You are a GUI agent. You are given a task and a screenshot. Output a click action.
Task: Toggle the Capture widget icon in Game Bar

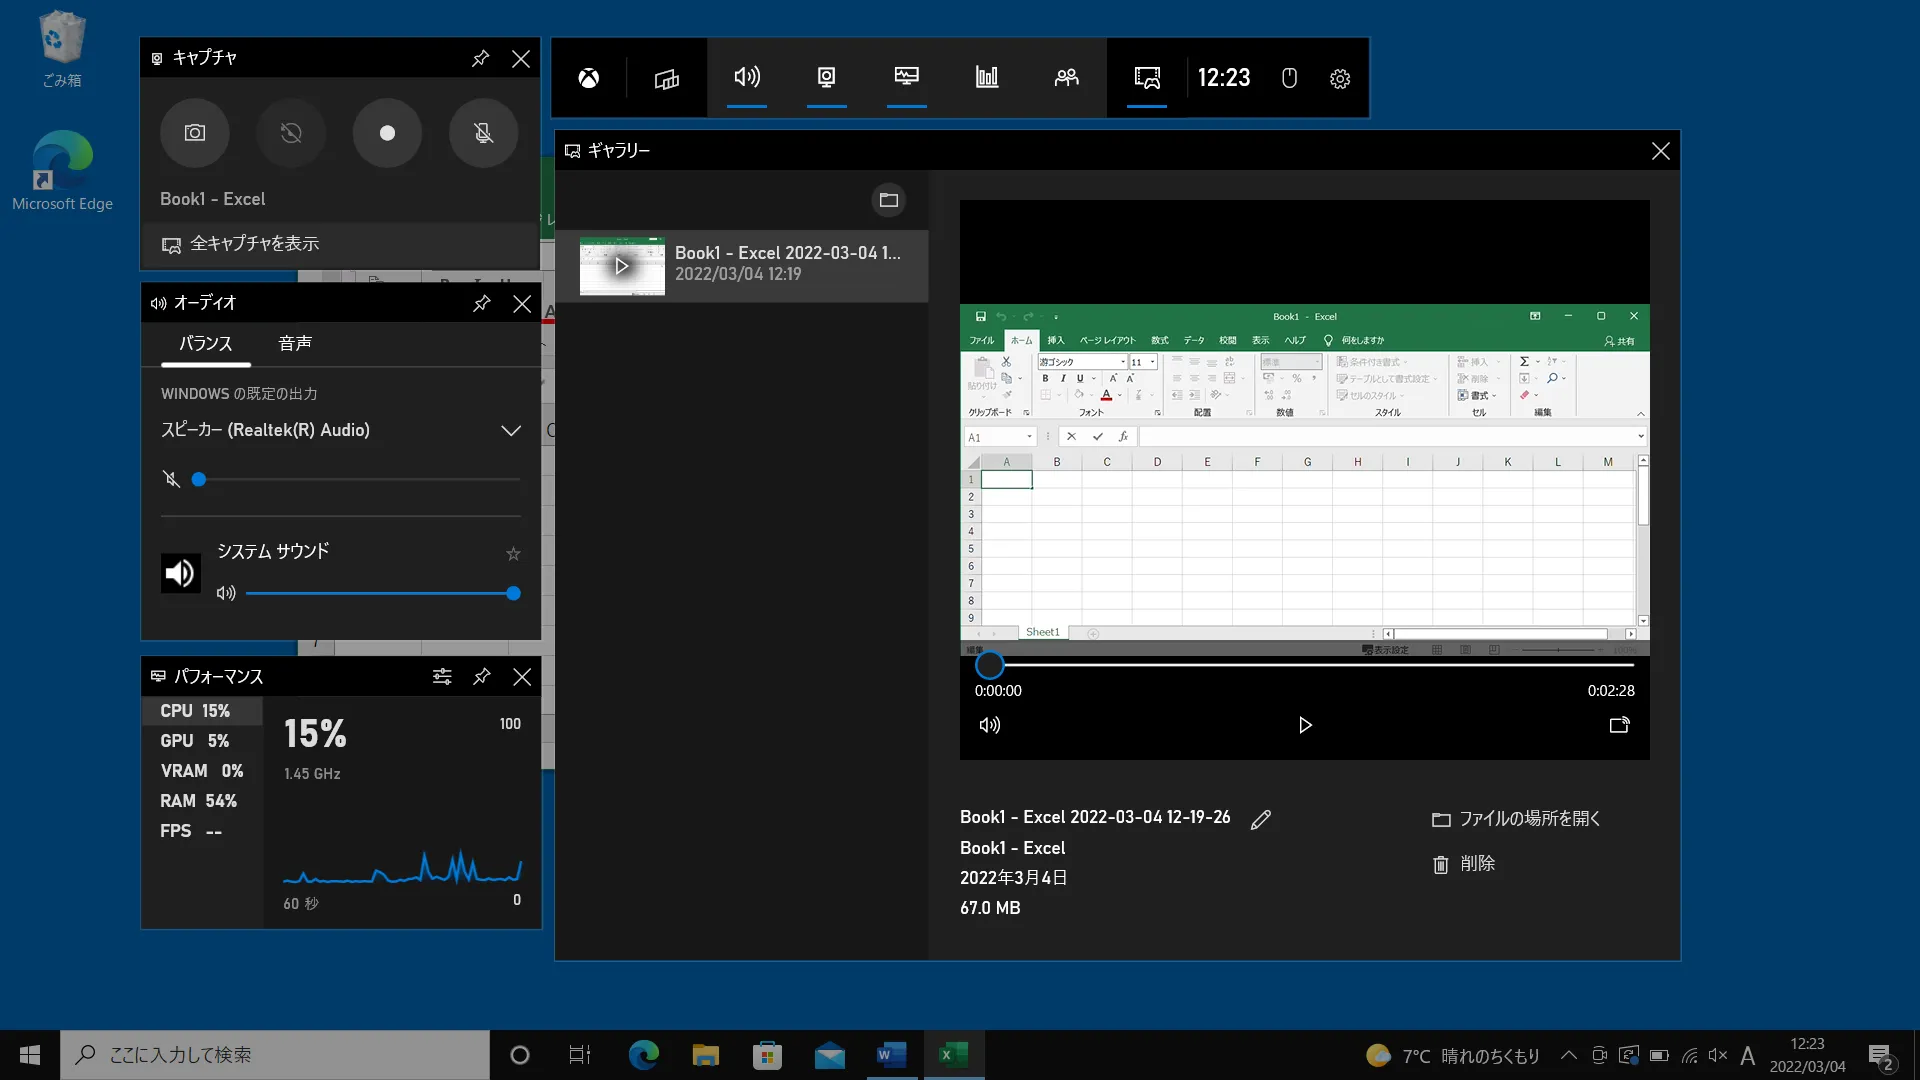(827, 77)
